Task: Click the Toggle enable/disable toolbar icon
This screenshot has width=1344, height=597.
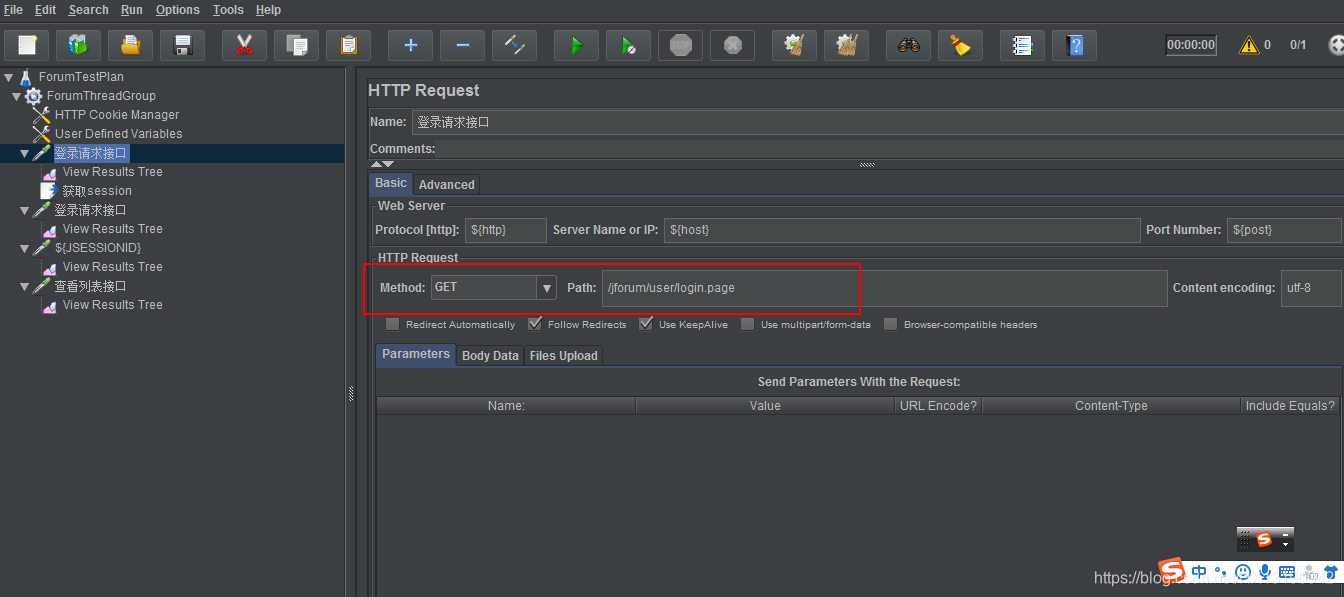Action: pos(514,45)
